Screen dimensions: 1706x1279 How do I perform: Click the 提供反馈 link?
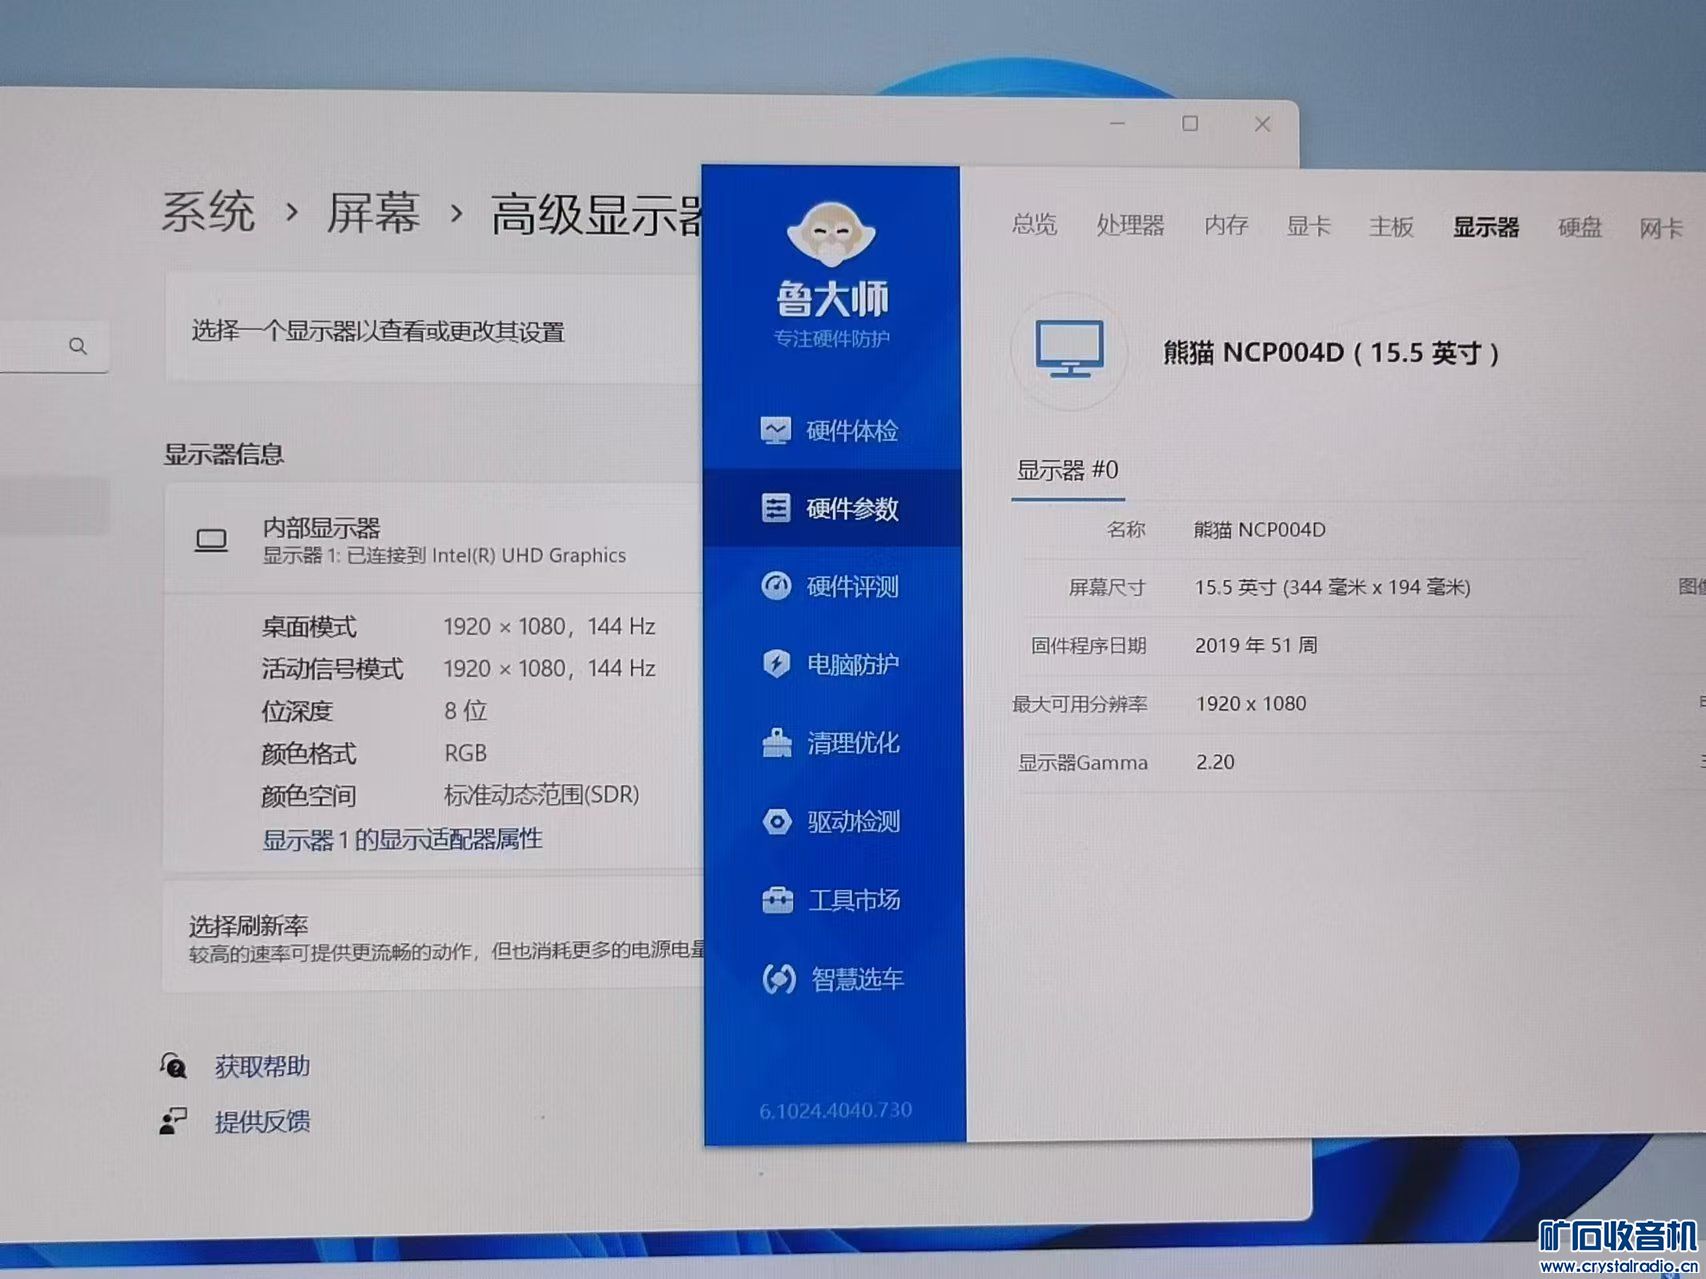point(262,1122)
